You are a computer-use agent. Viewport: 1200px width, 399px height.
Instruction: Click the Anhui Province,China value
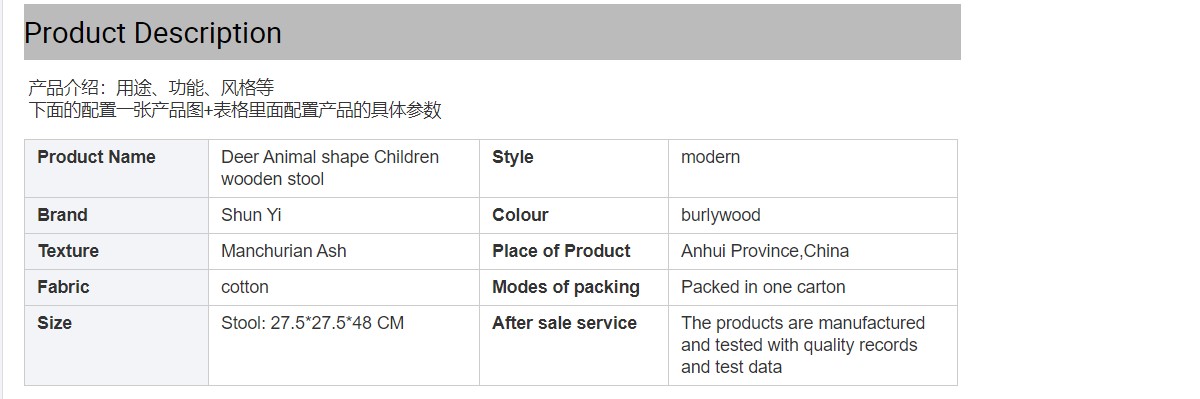pos(765,251)
